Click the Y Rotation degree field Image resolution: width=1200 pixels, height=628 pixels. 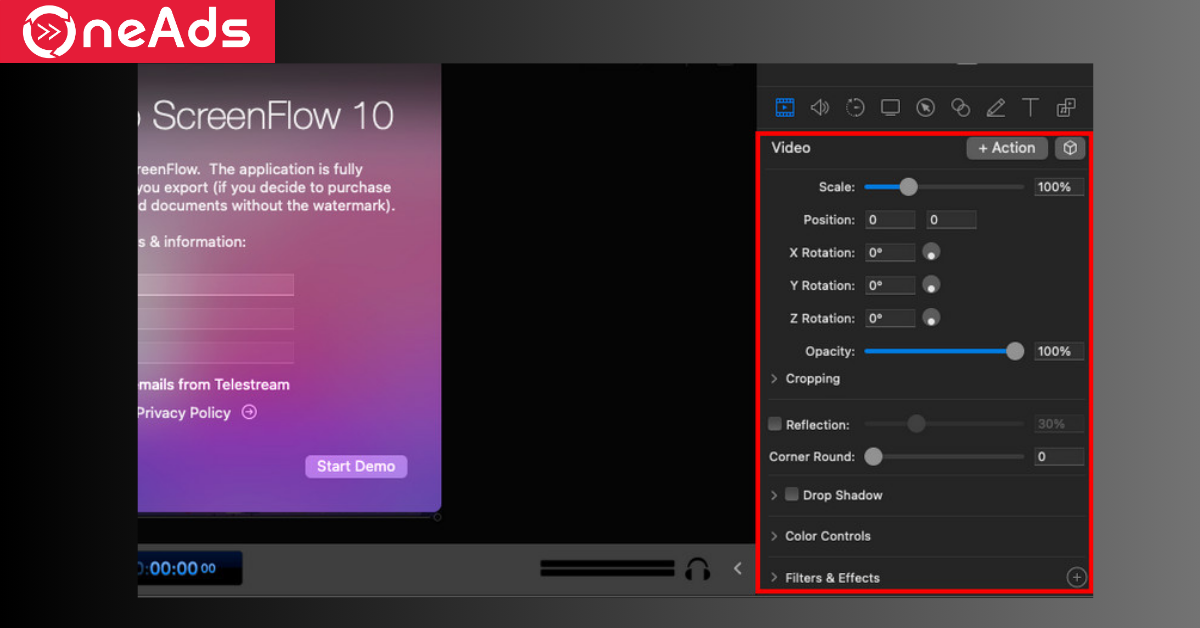tap(890, 285)
